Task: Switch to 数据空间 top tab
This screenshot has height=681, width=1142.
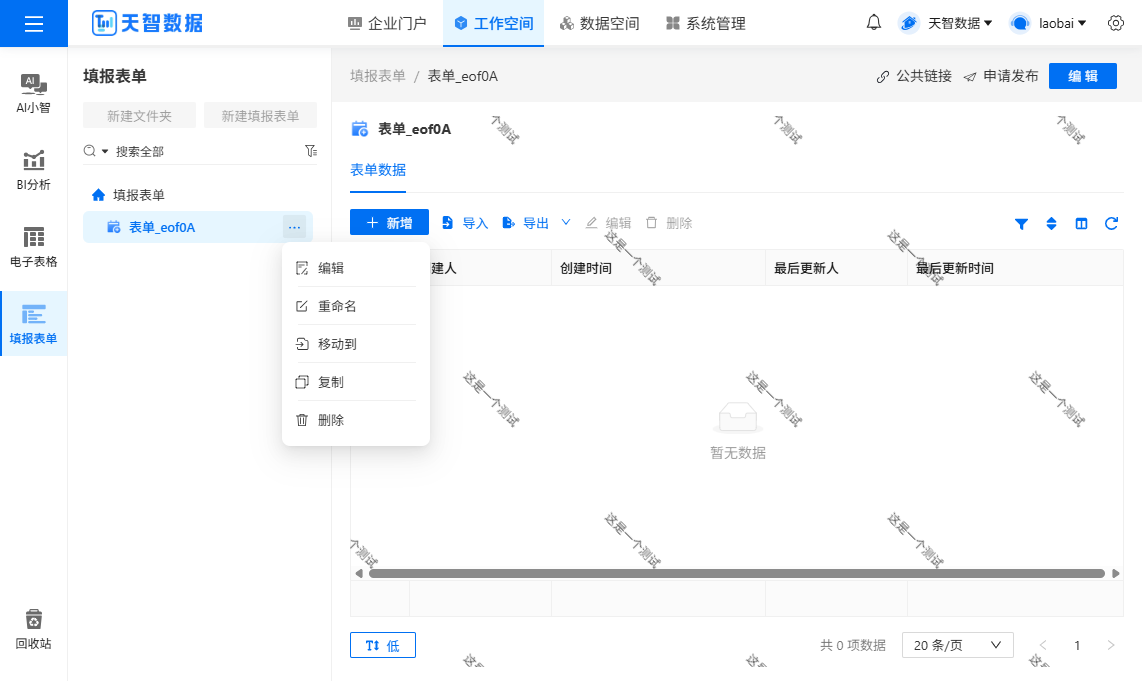Action: [x=599, y=23]
